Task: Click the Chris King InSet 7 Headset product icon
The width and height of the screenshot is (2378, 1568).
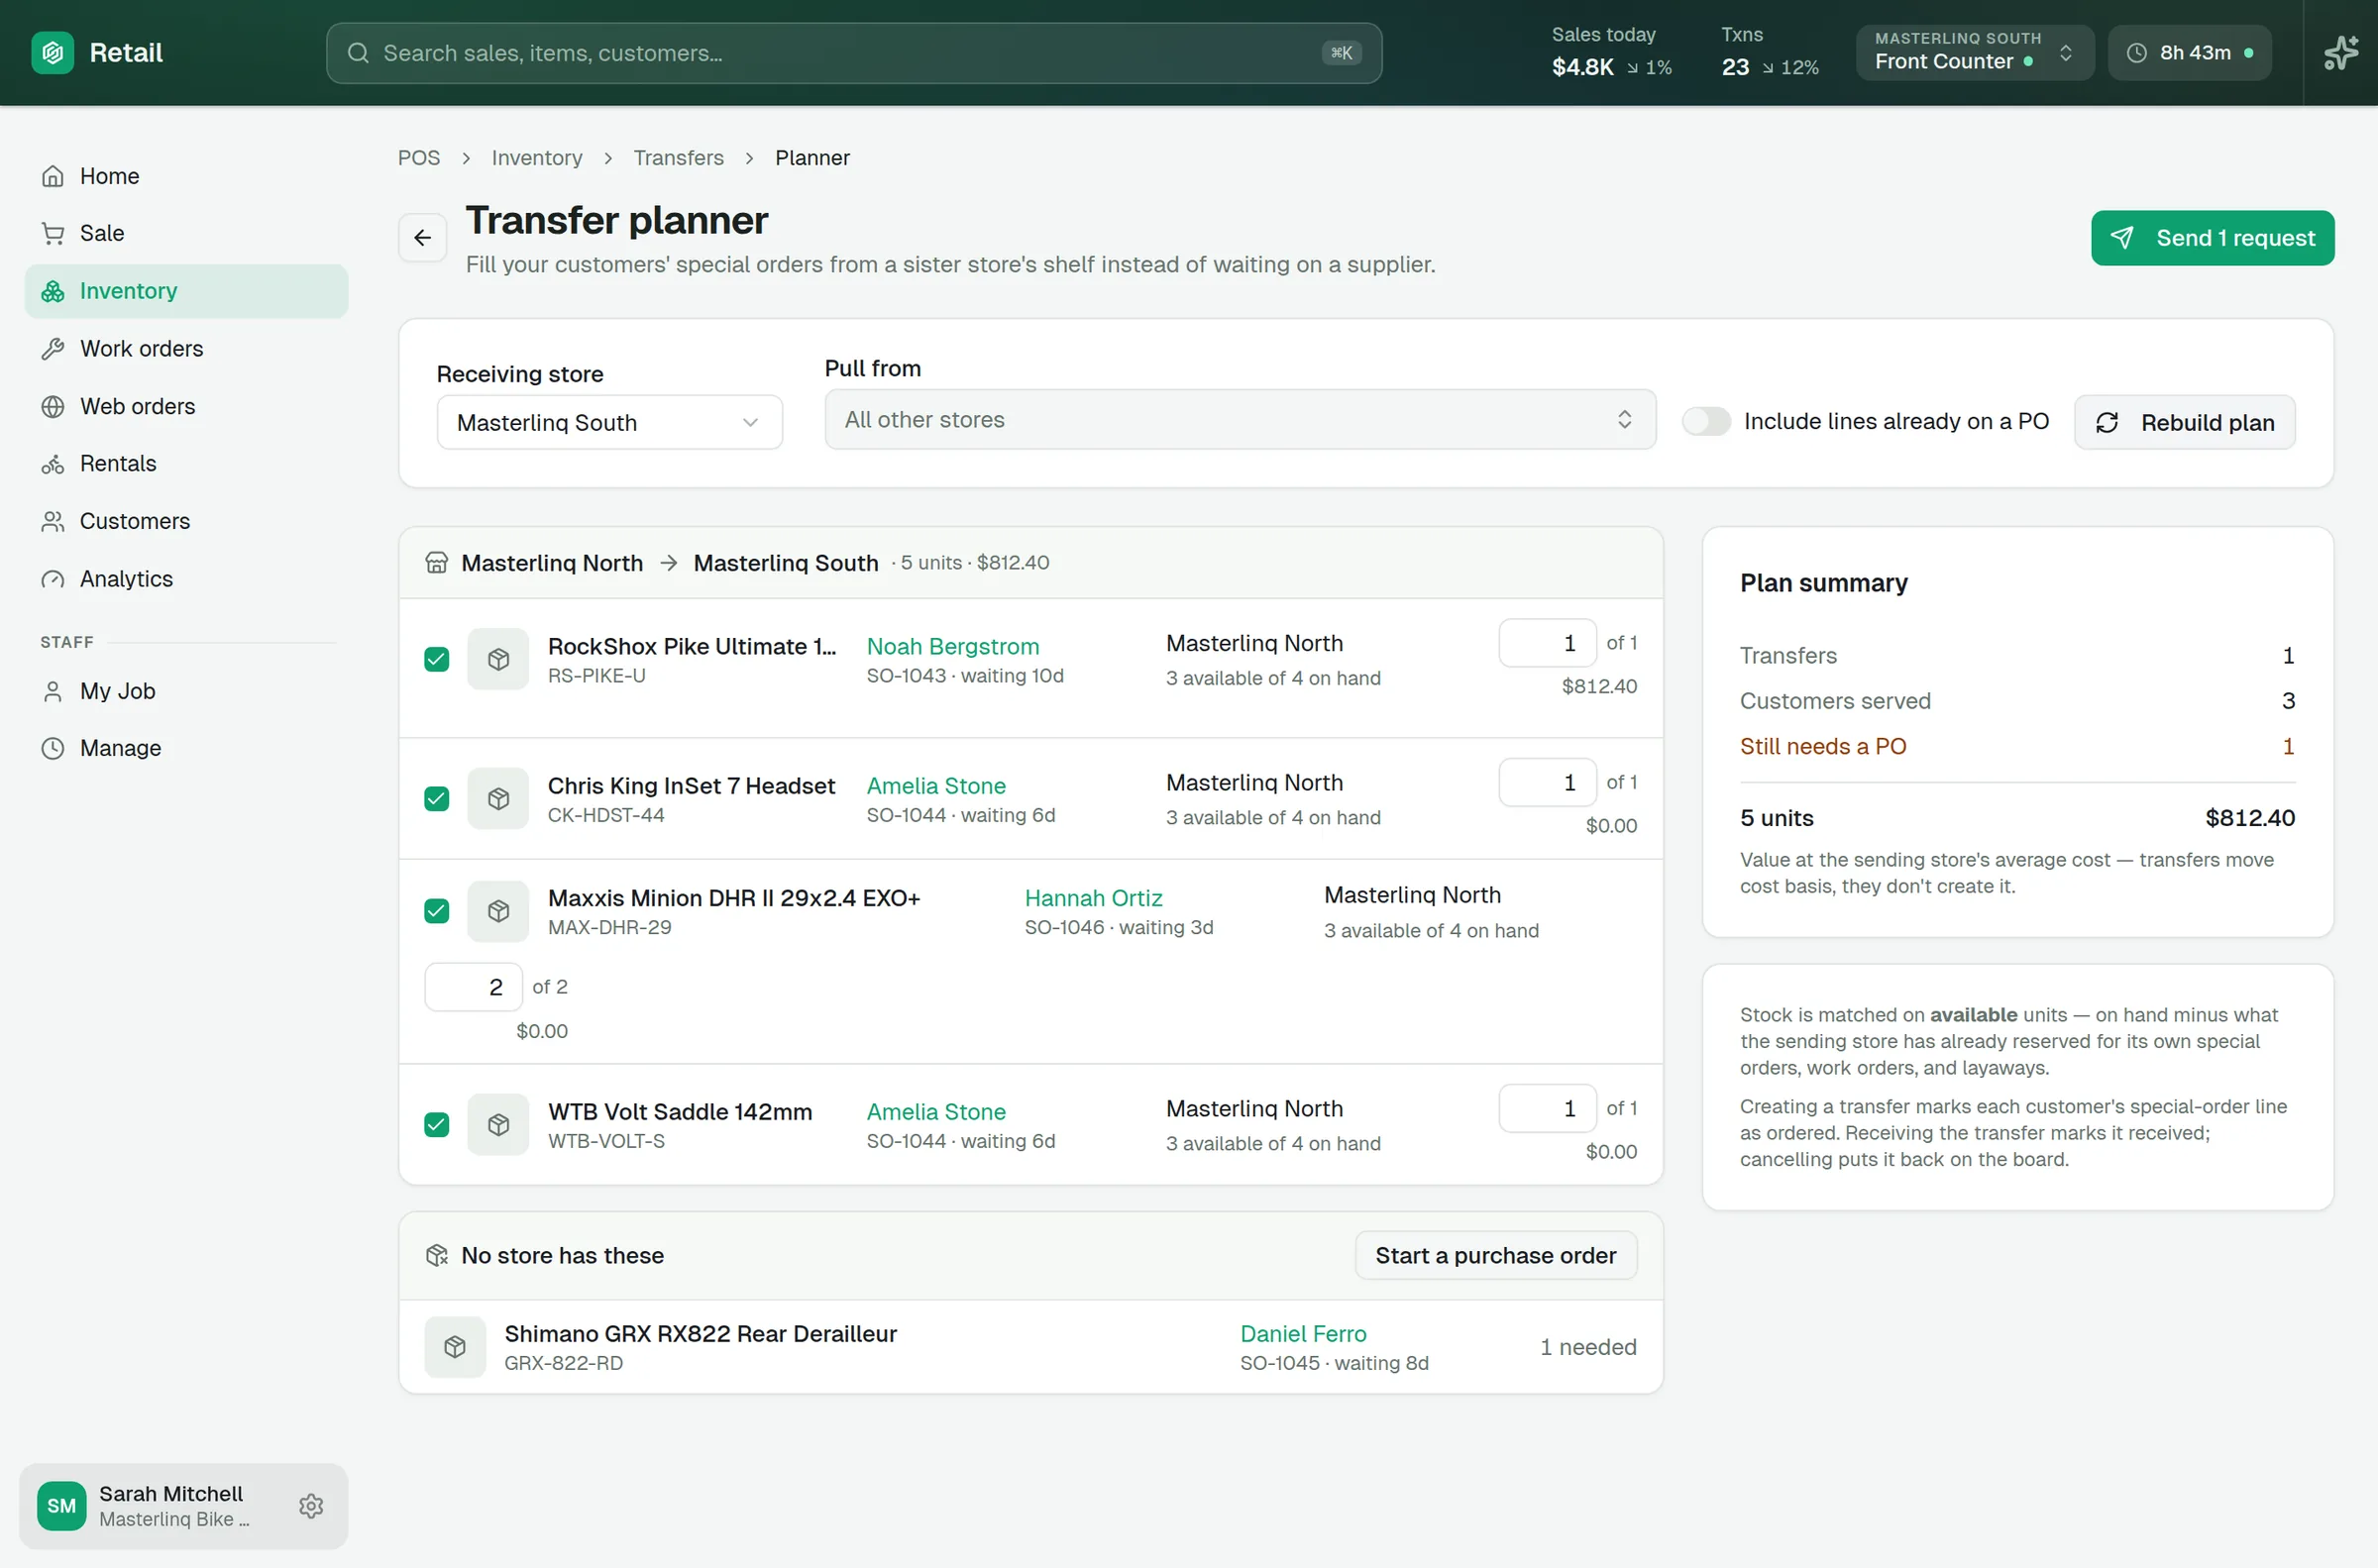Action: point(498,799)
